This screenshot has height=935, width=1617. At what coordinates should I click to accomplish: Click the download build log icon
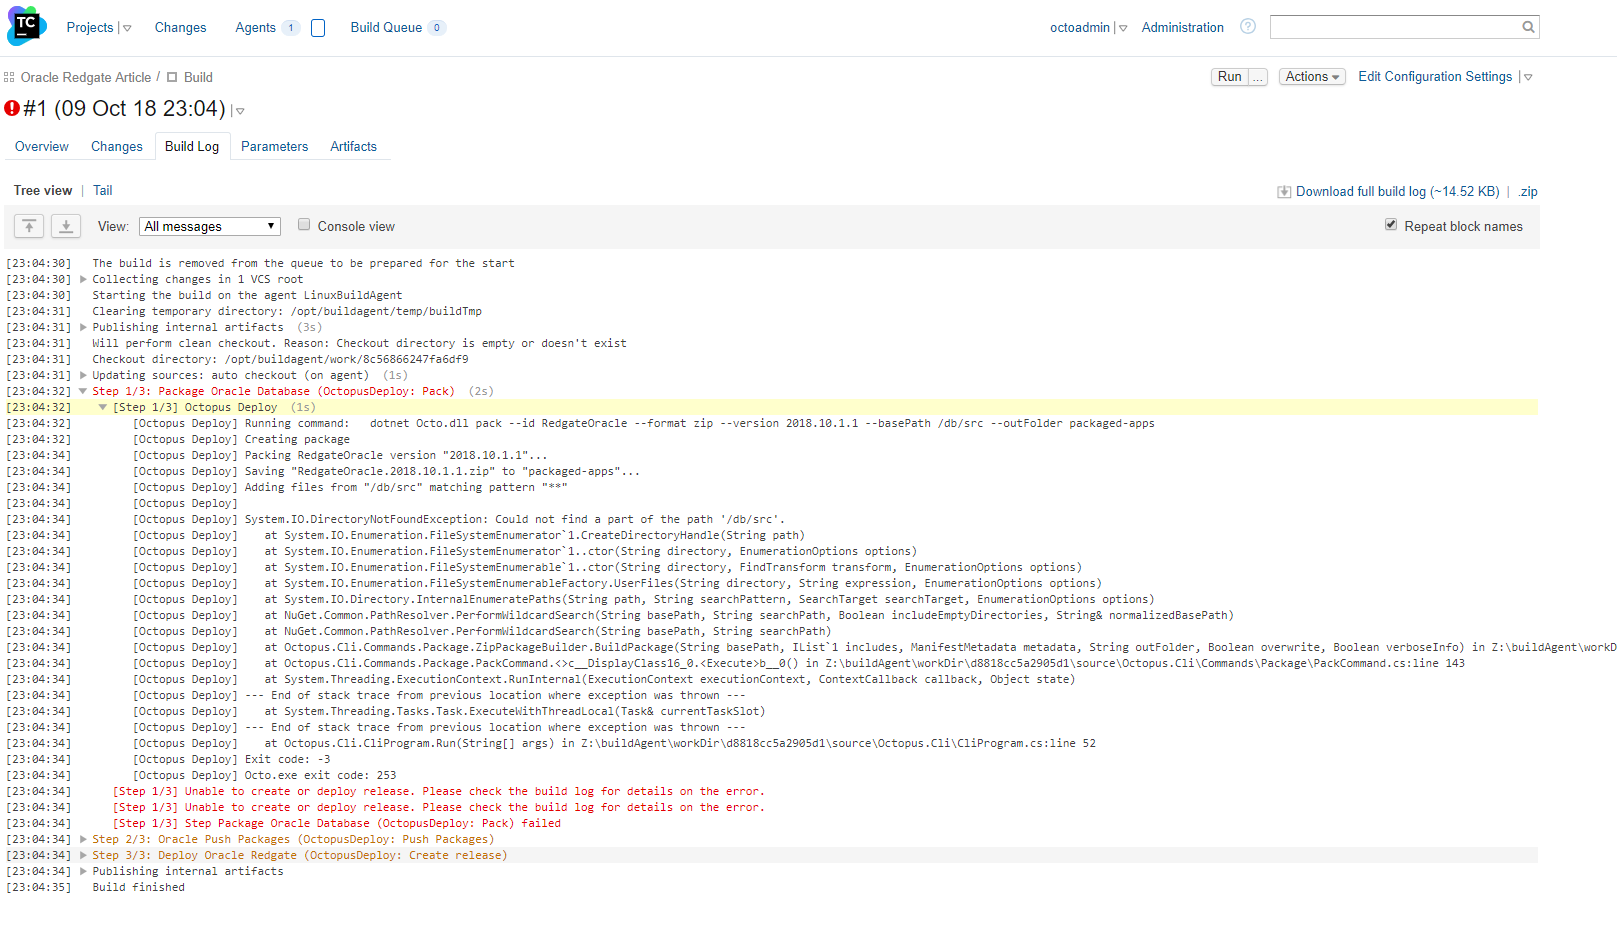[1284, 192]
